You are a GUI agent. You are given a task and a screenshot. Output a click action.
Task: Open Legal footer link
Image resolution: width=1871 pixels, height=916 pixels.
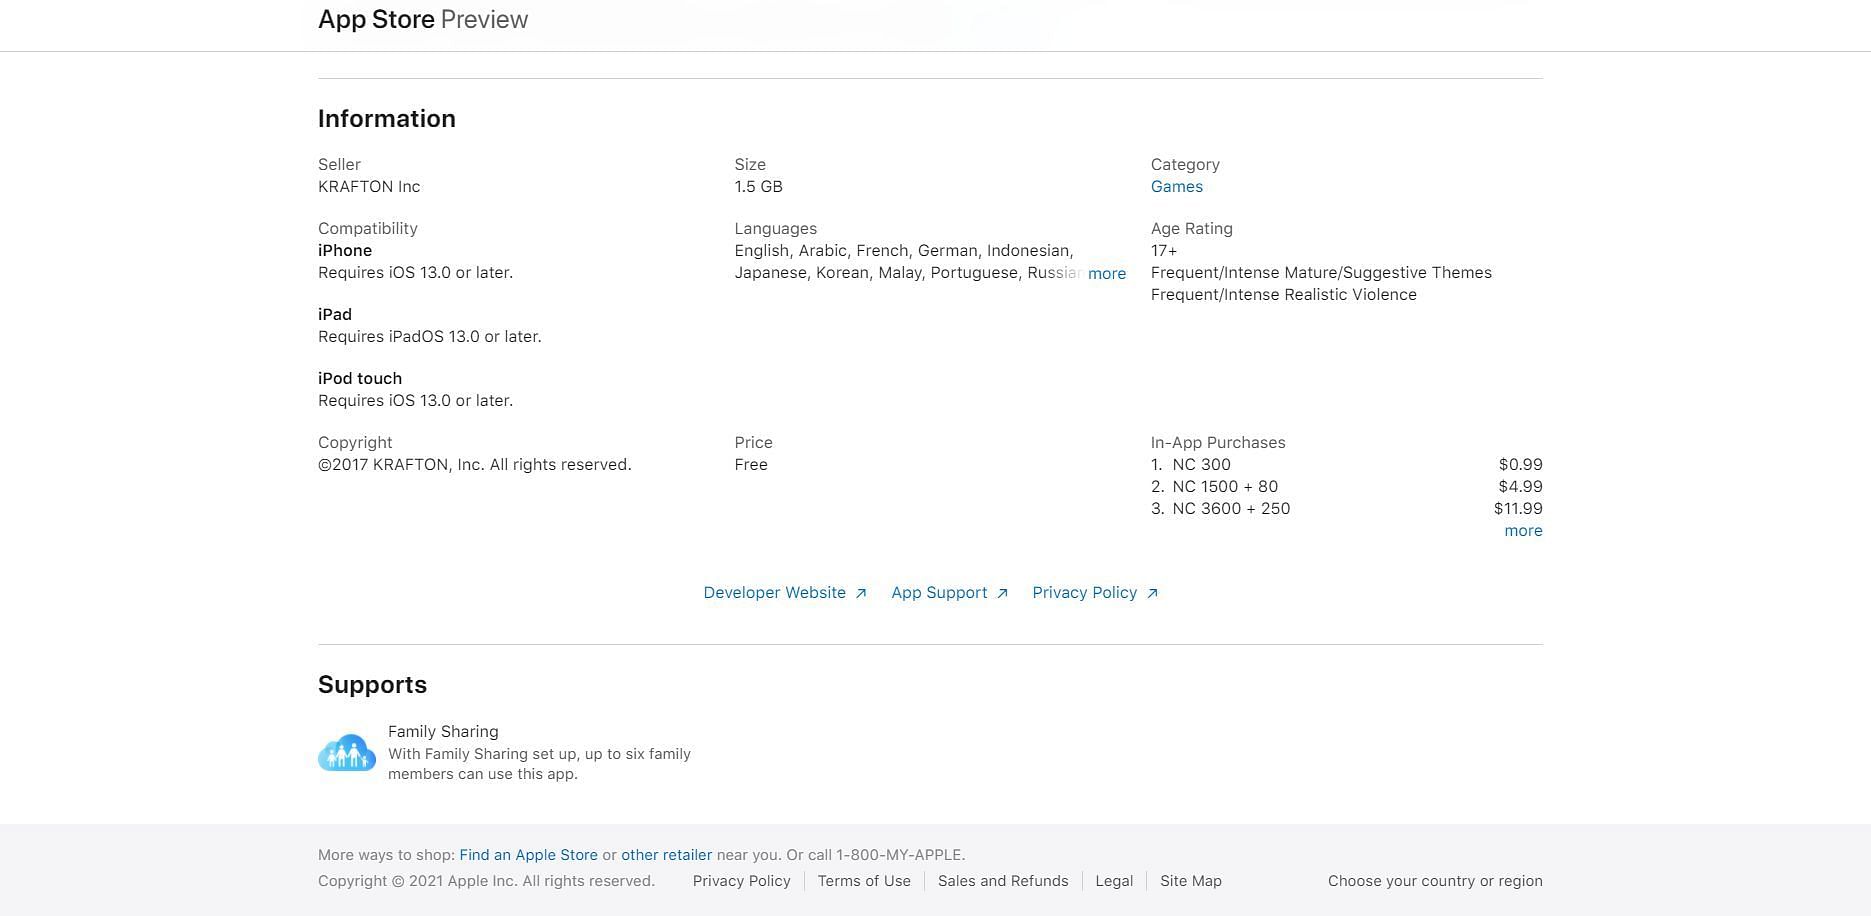[x=1114, y=881]
